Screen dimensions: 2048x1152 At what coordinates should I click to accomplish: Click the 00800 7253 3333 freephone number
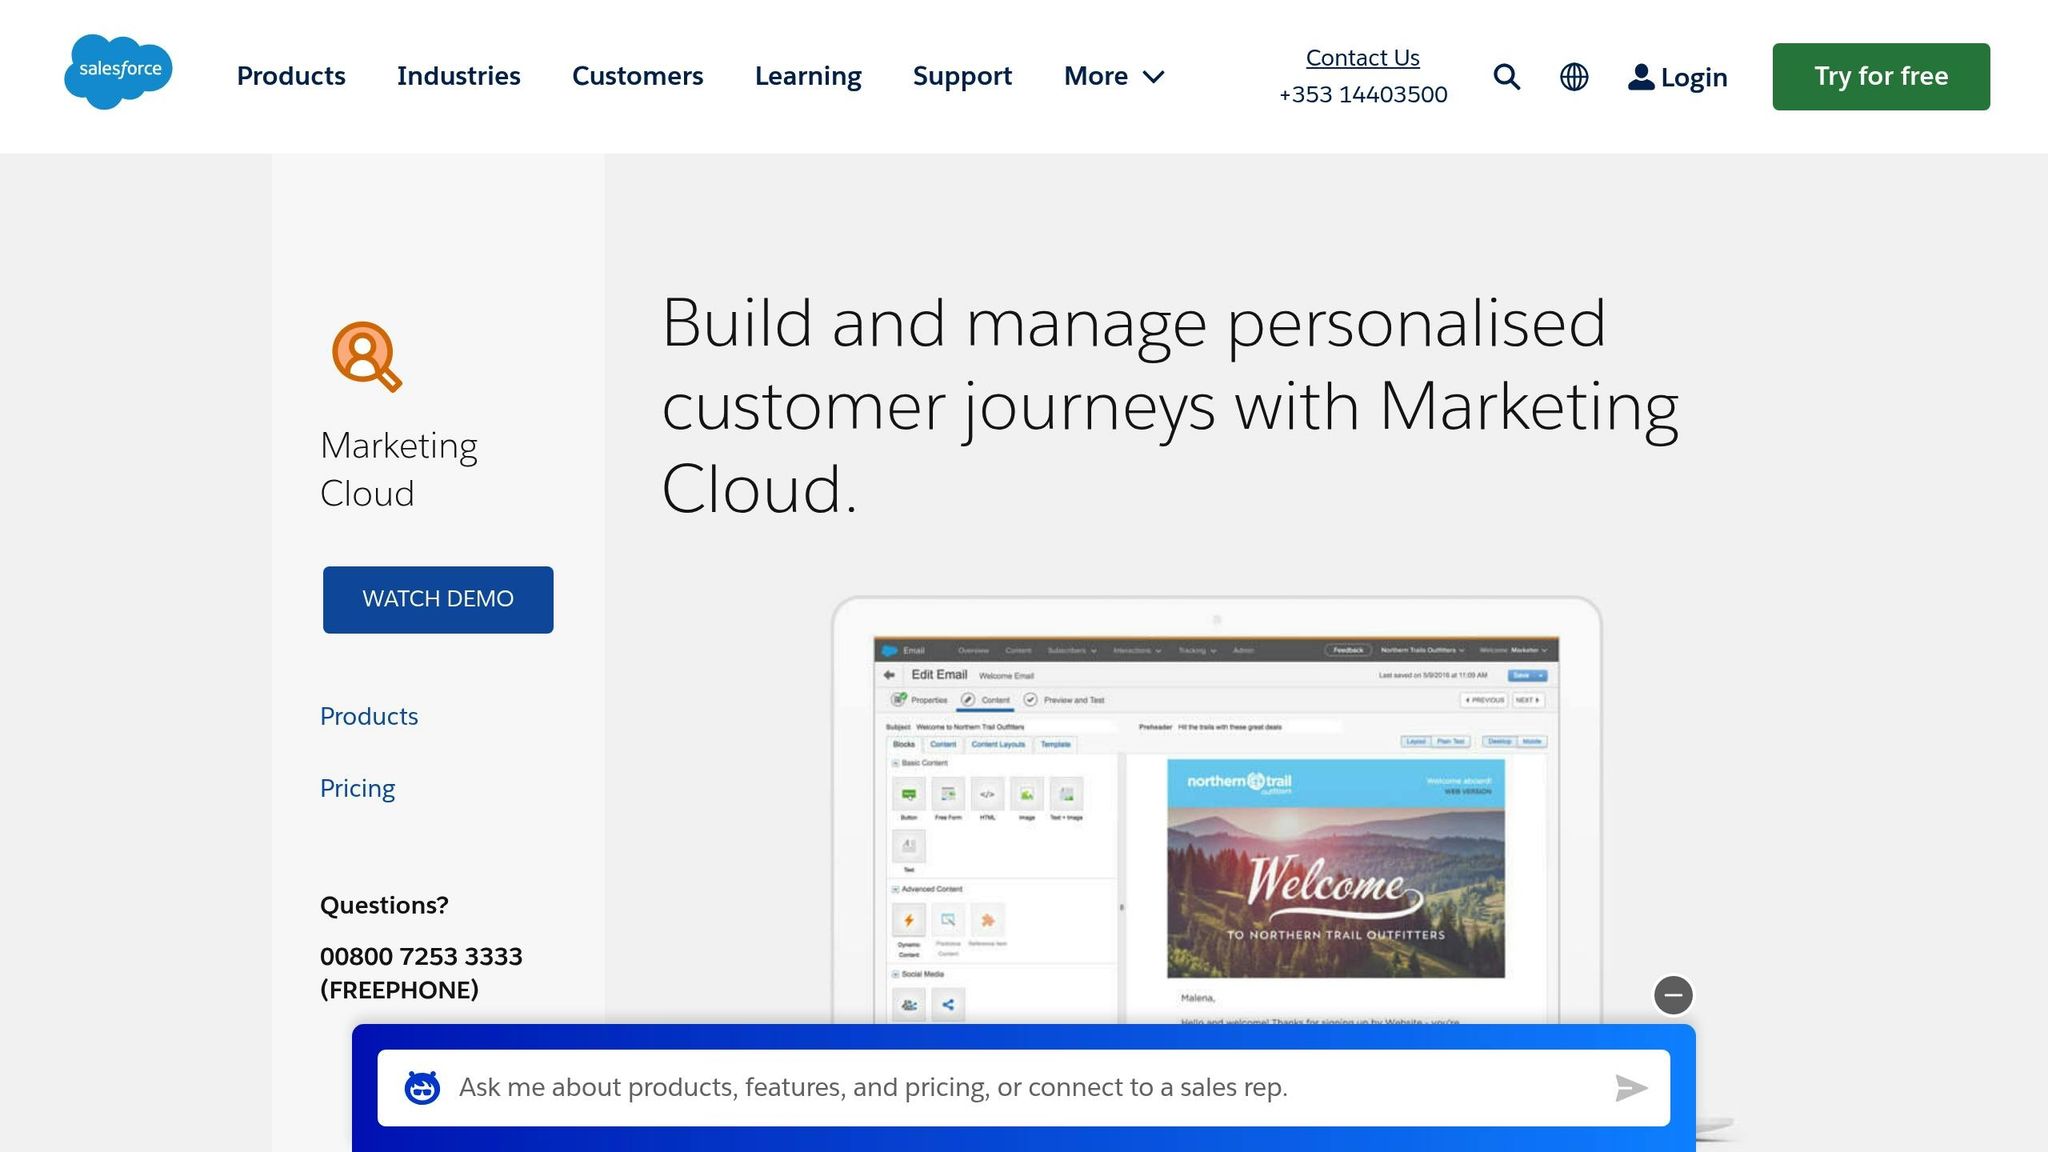click(x=421, y=973)
